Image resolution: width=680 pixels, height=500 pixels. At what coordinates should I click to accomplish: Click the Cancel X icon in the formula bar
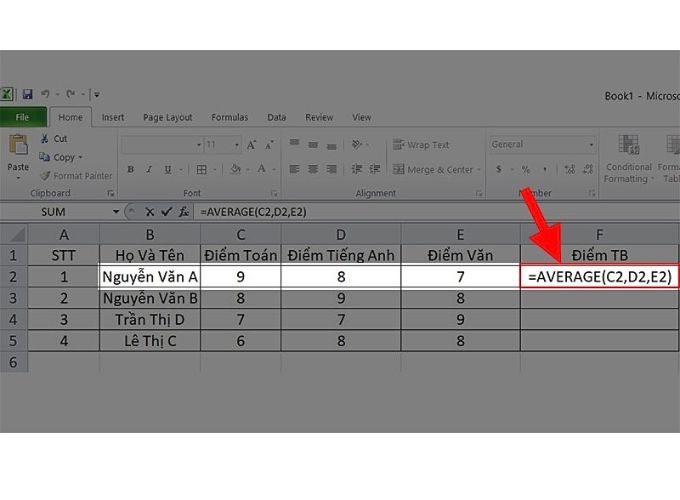(x=150, y=212)
